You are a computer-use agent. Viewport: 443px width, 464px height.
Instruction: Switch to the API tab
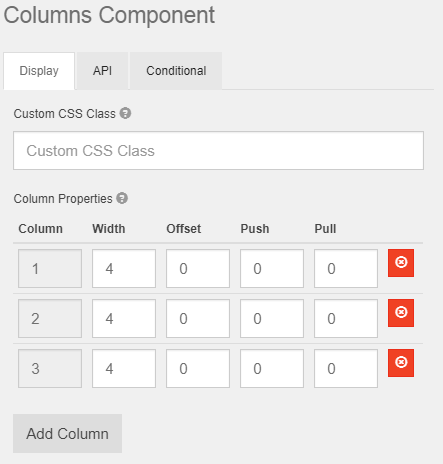[x=102, y=71]
